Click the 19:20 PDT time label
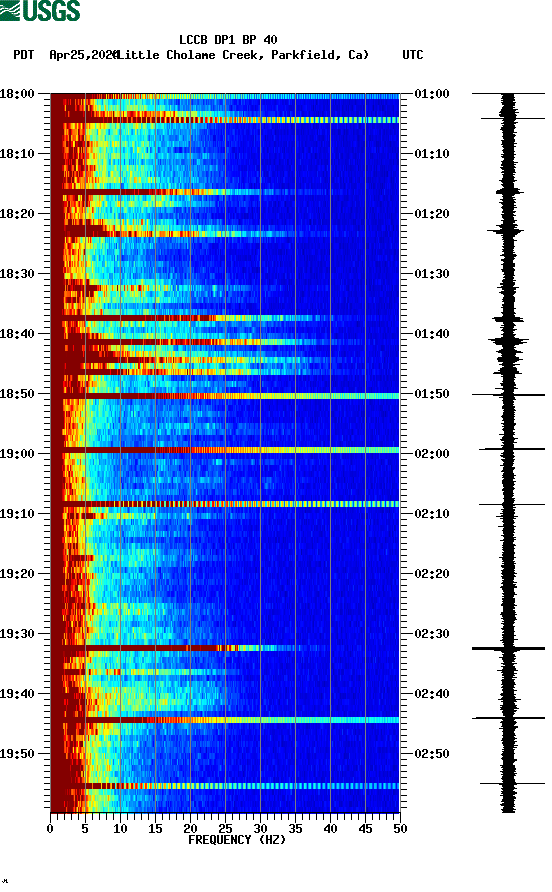552x892 pixels. coord(17,574)
